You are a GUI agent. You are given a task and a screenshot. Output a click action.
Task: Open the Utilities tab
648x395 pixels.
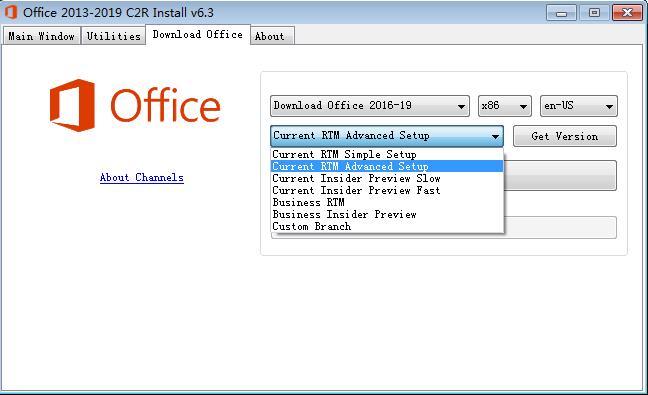pos(113,36)
